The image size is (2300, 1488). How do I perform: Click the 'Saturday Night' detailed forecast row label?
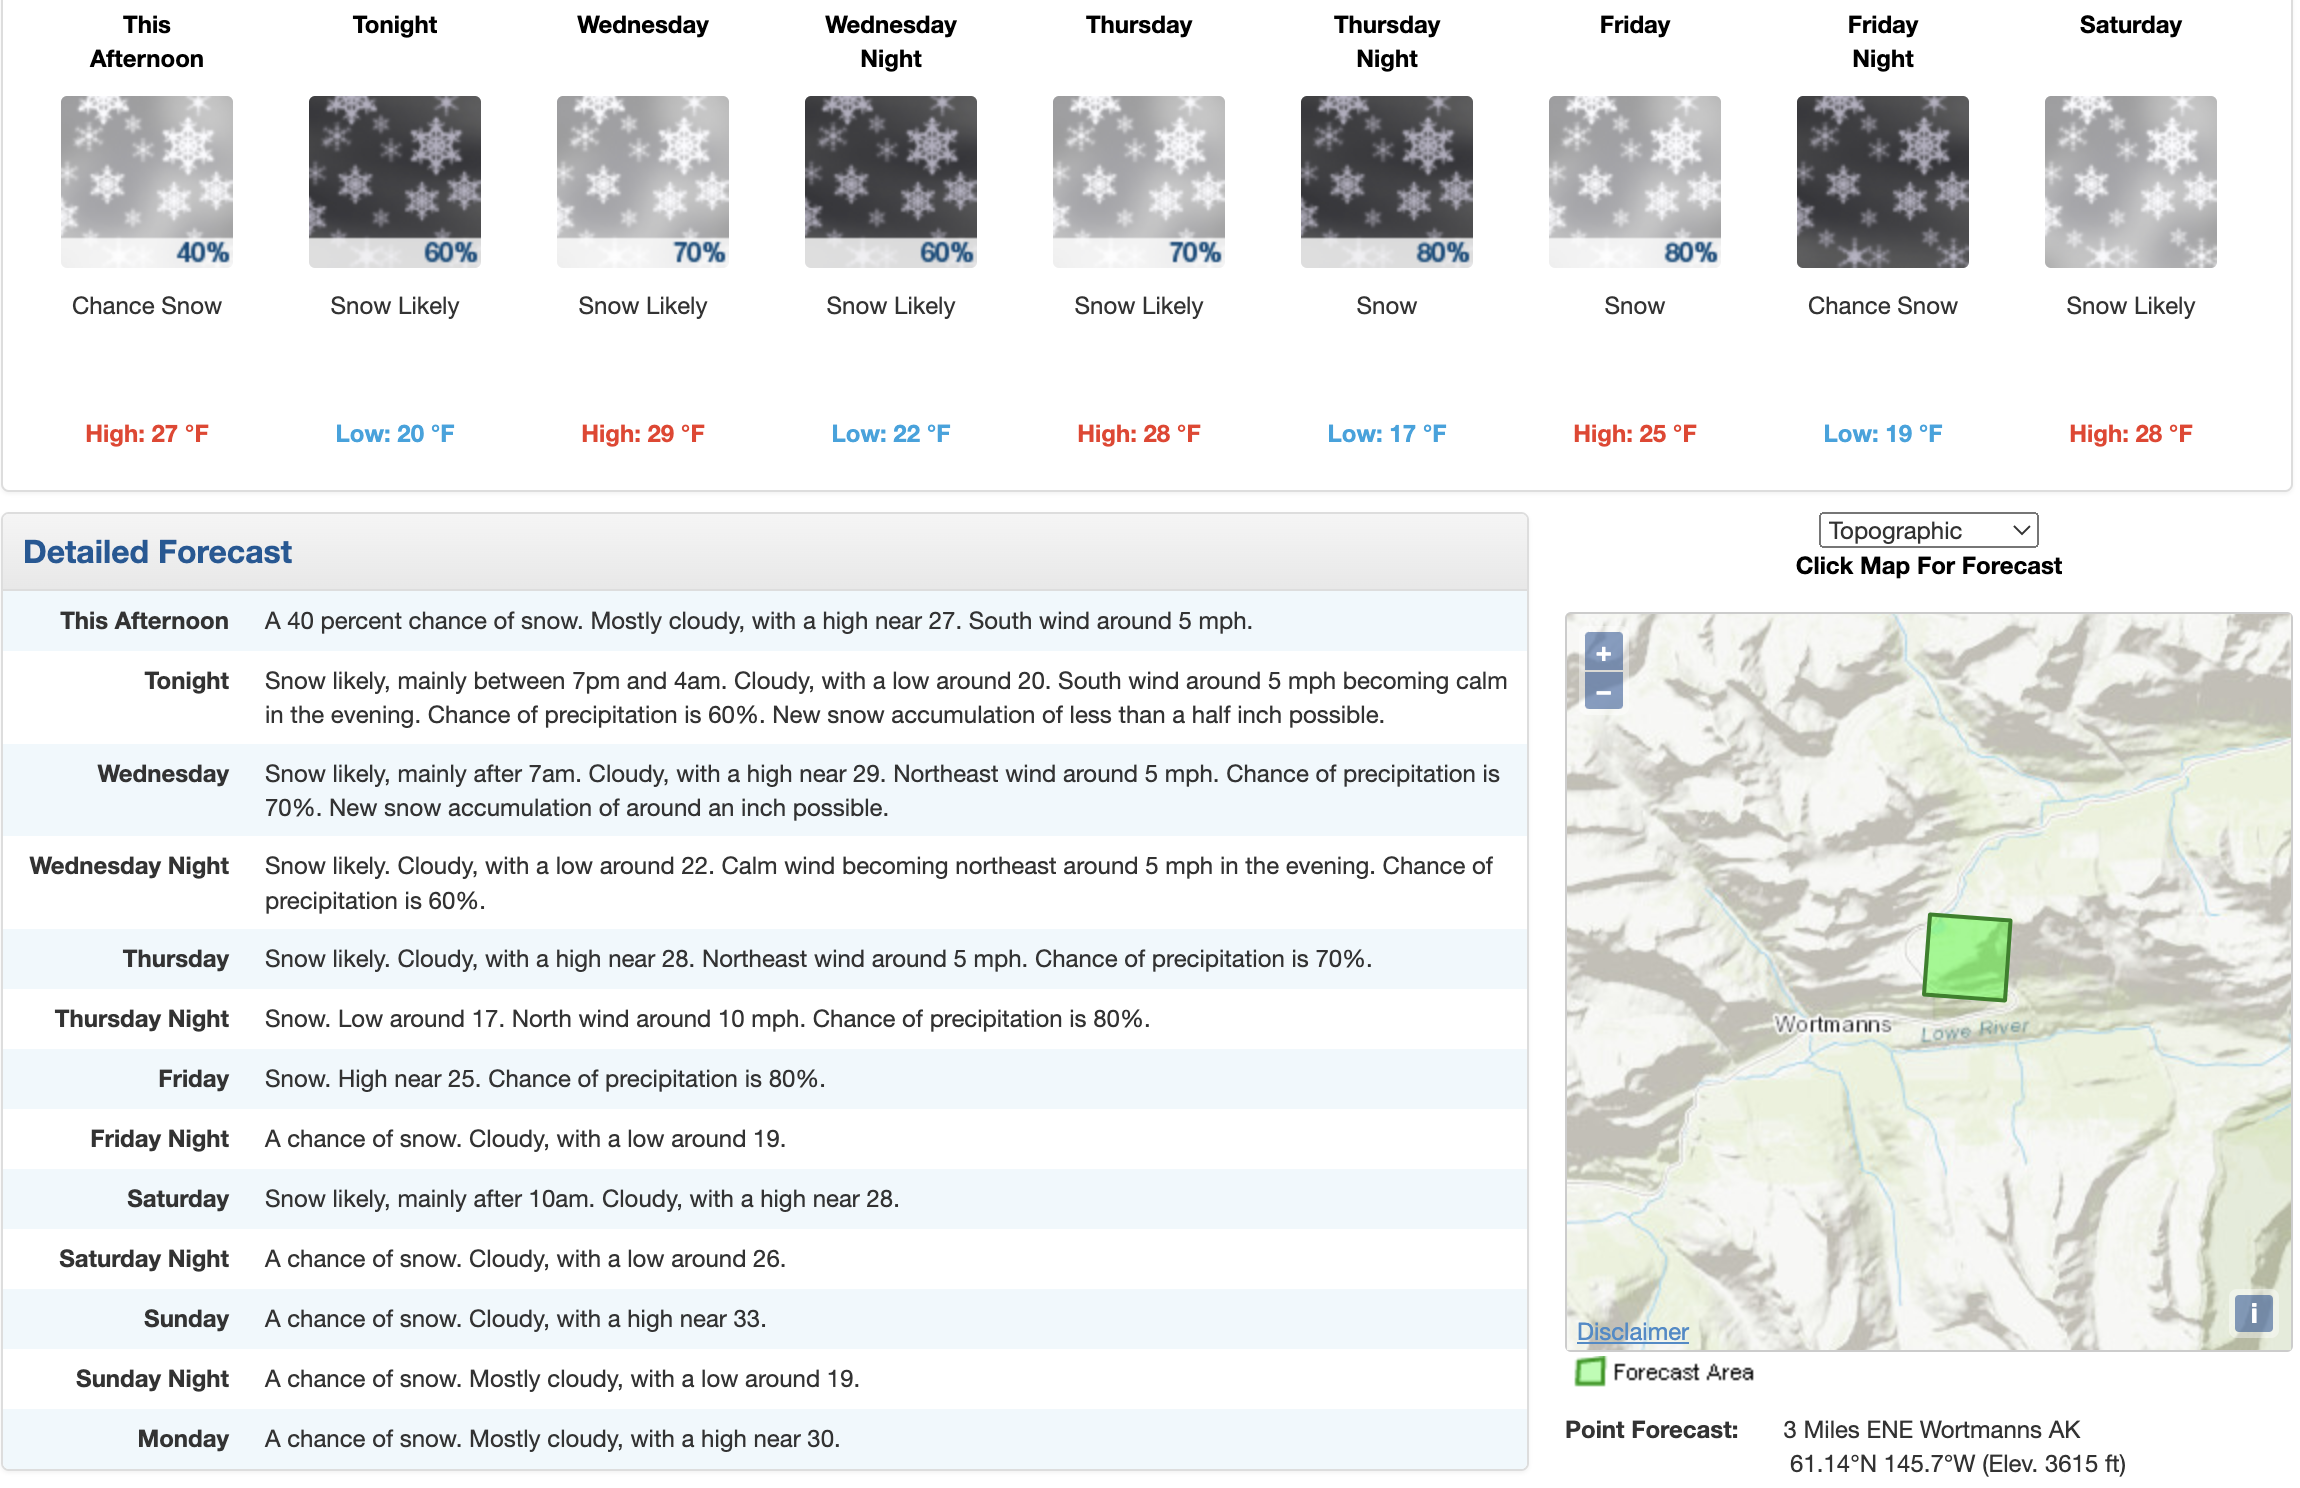coord(144,1259)
